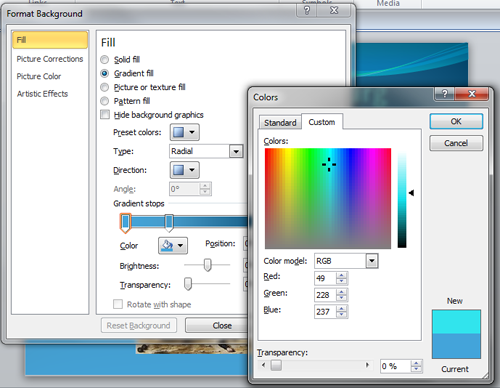This screenshot has height=388, width=500.
Task: Open the Picture Corrections section
Action: click(x=50, y=59)
